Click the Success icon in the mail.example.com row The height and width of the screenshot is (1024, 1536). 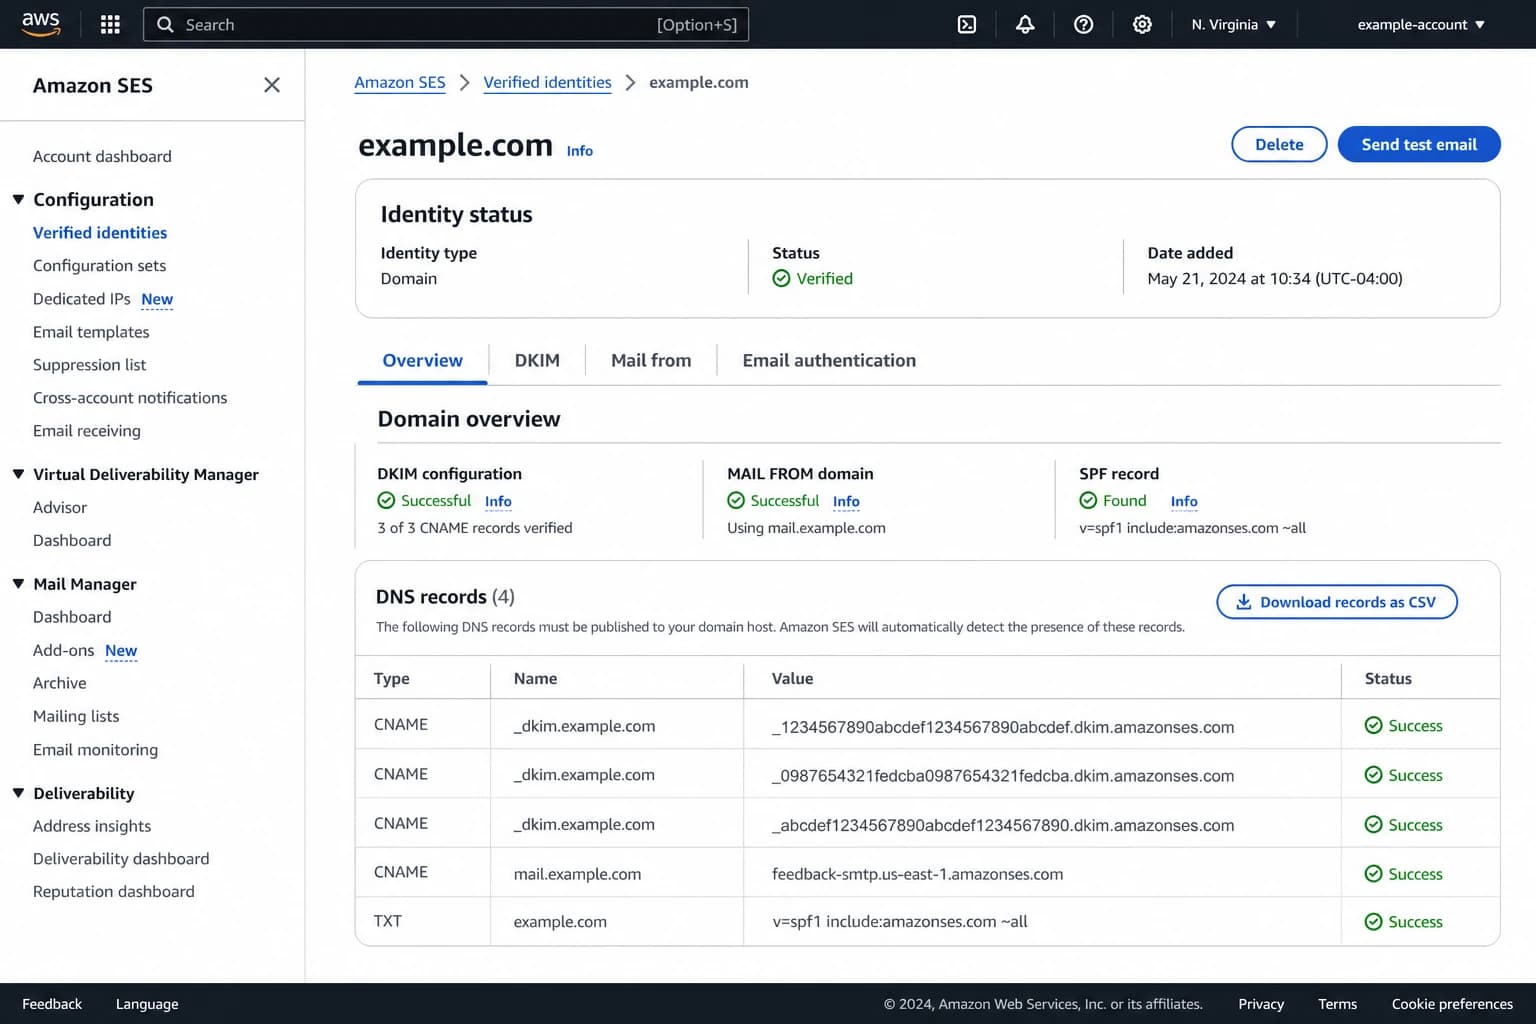[1373, 874]
